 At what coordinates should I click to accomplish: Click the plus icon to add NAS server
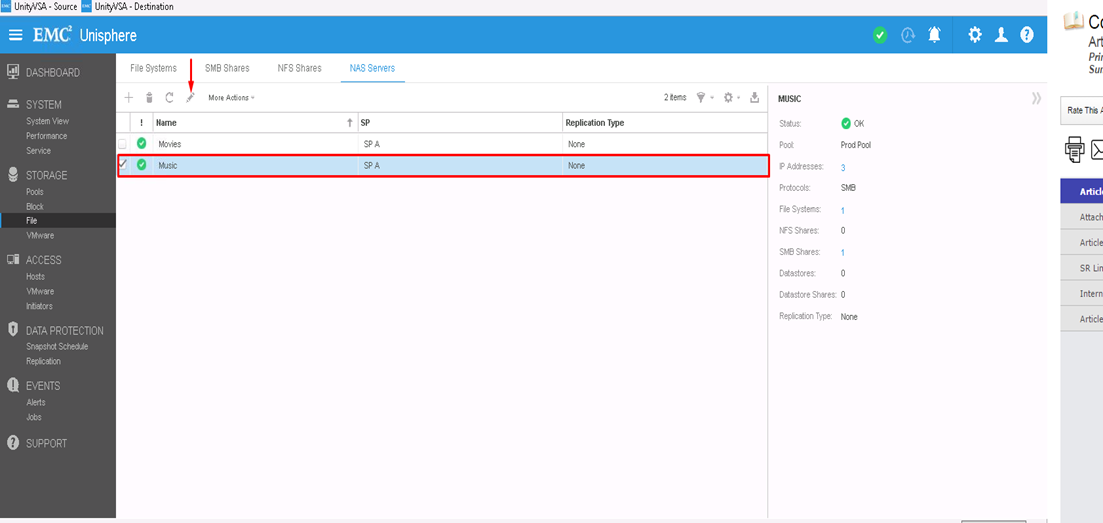click(128, 98)
